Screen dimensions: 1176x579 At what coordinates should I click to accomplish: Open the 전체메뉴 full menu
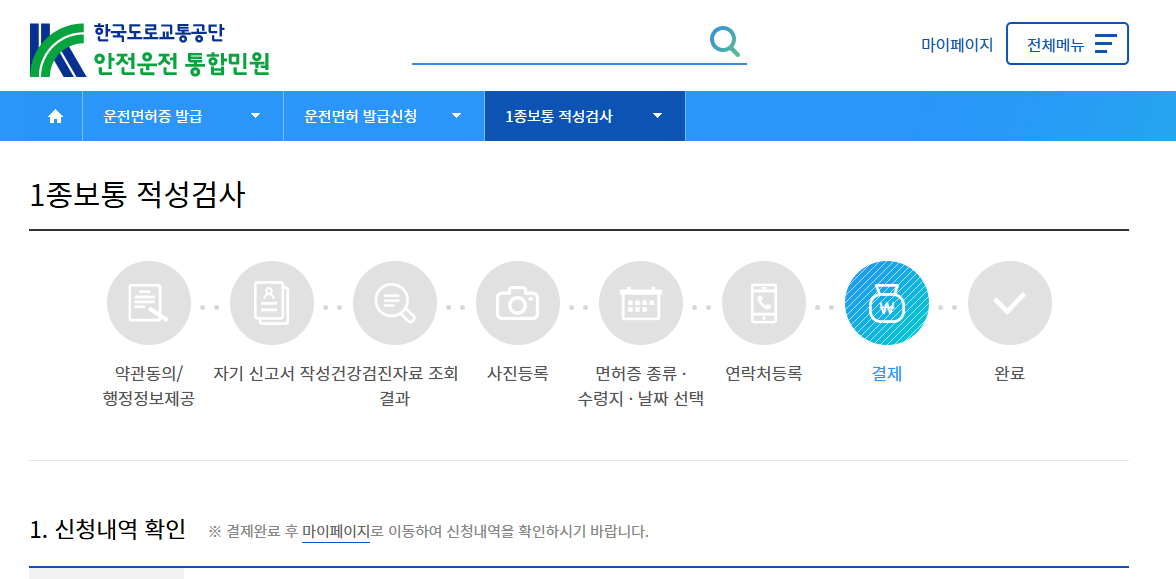coord(1067,43)
